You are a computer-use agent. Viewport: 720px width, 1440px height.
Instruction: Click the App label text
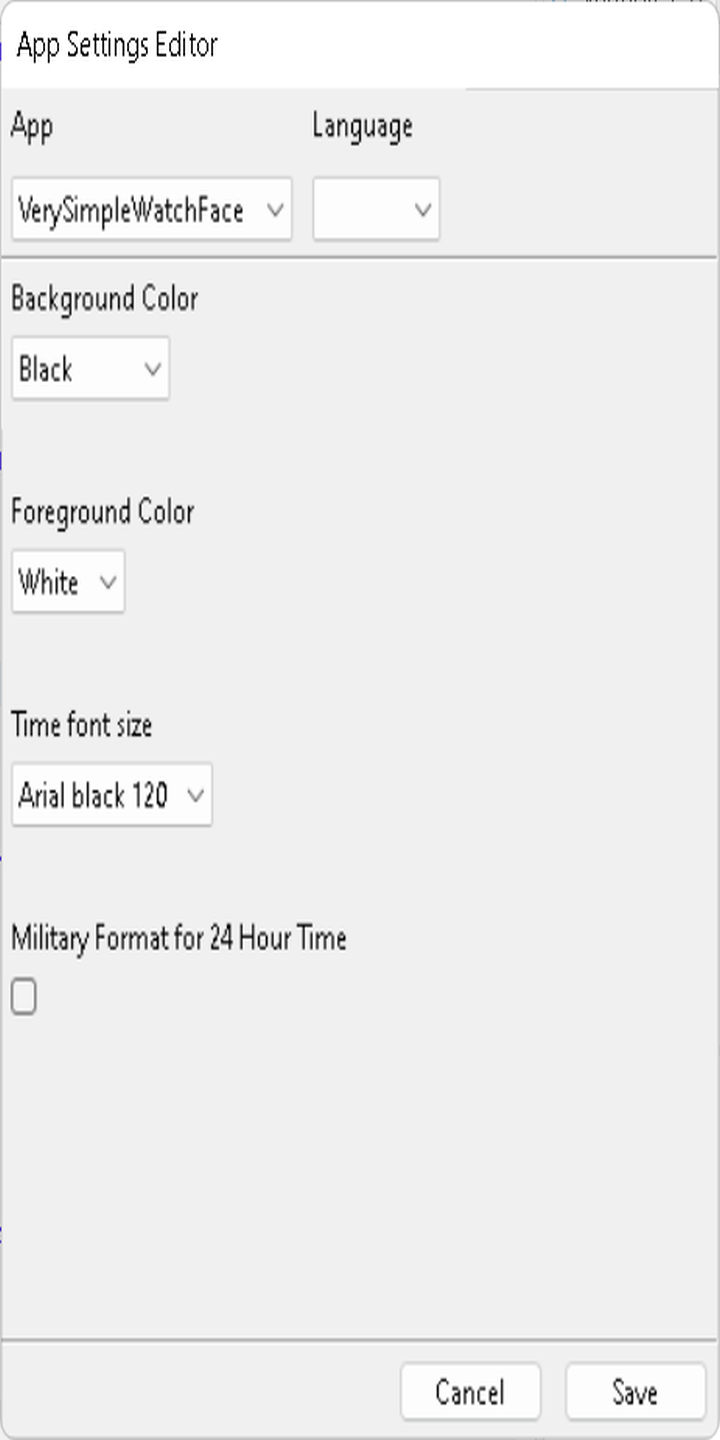pos(31,127)
